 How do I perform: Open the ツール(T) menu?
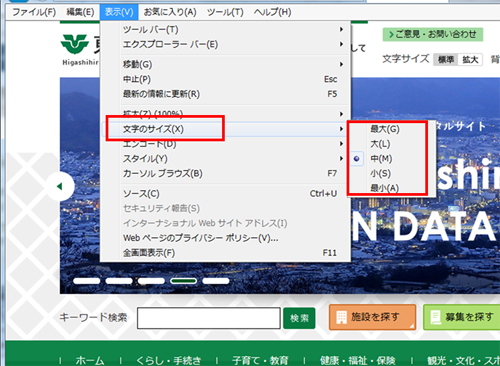point(225,12)
